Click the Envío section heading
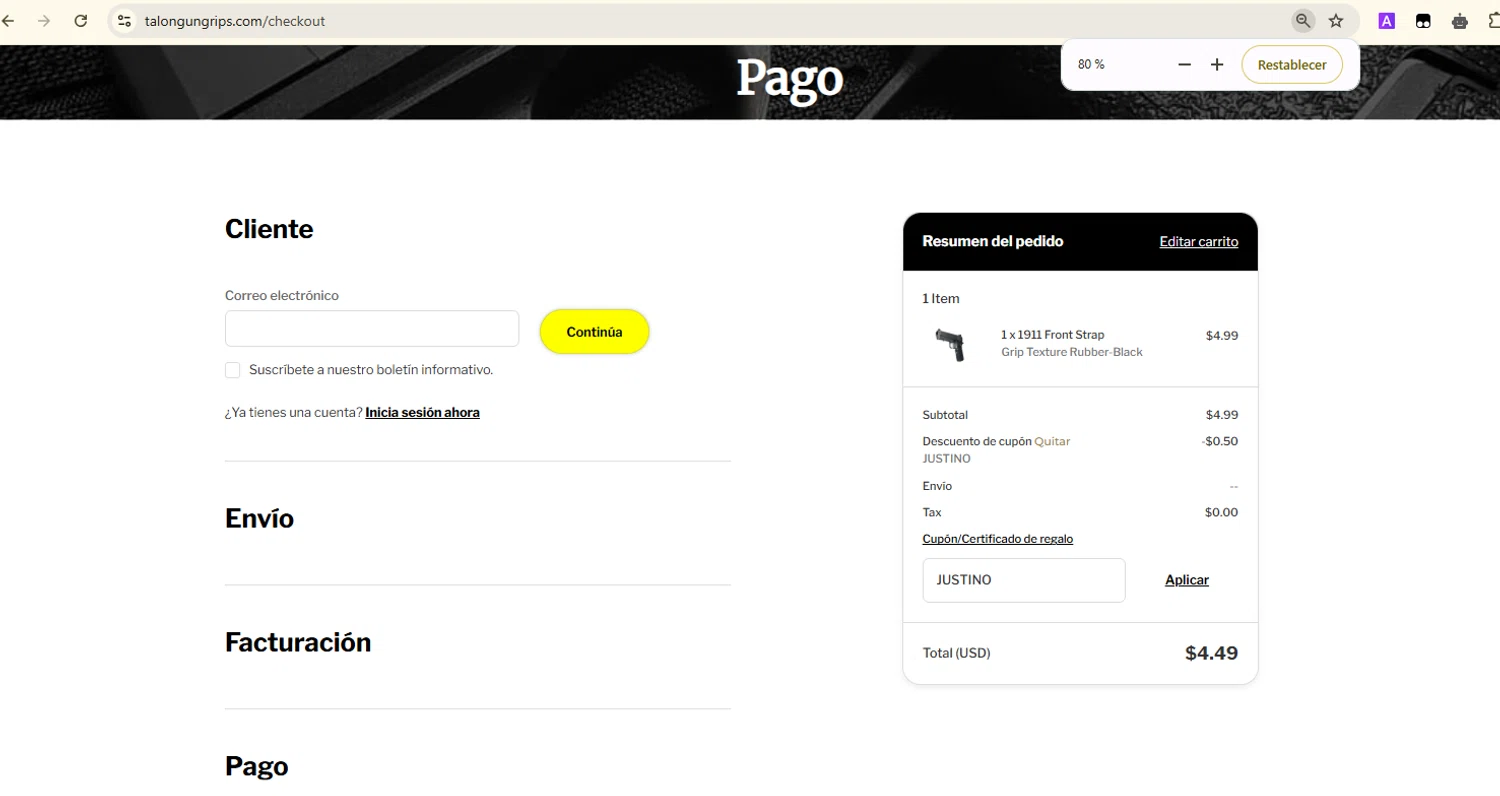The height and width of the screenshot is (796, 1500). (259, 519)
